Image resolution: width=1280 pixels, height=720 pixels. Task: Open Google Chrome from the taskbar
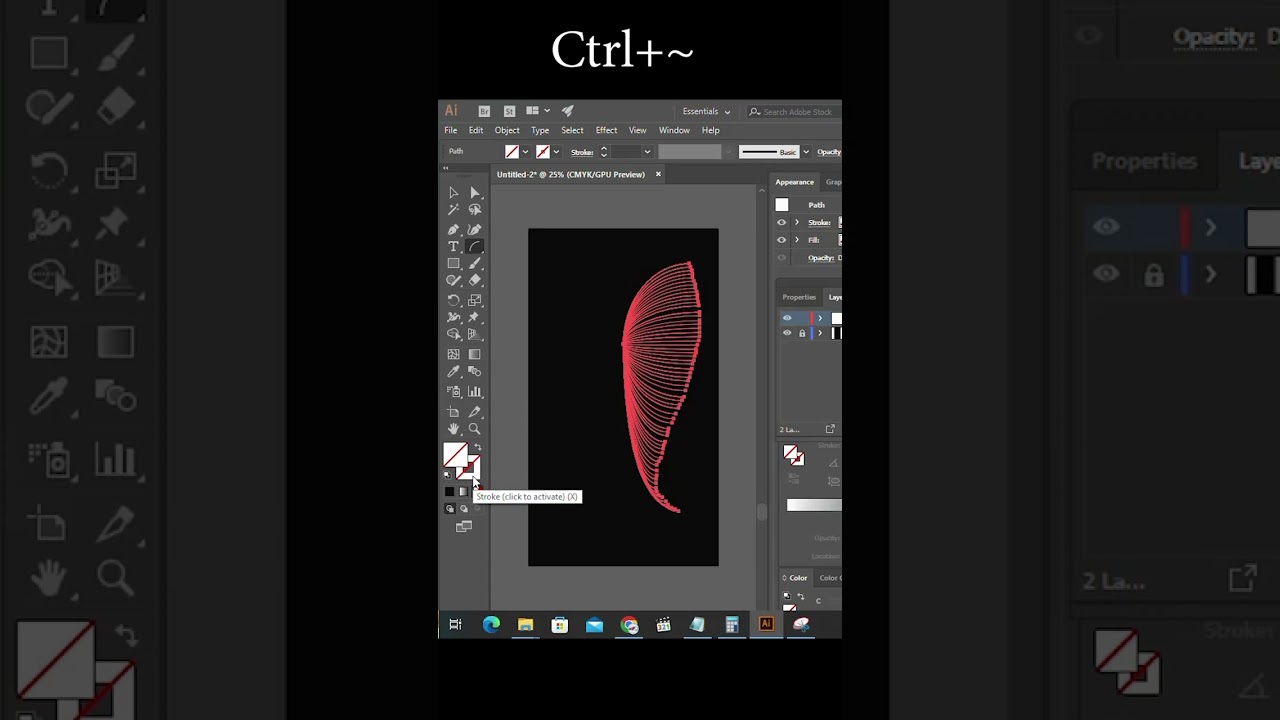point(629,625)
